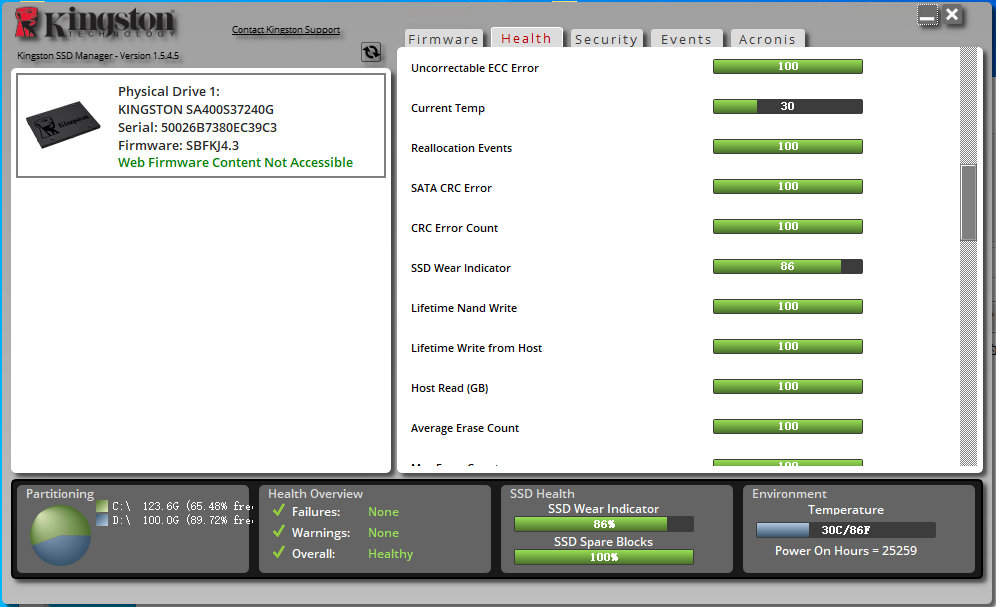Click the D:\ partition color swatch
The height and width of the screenshot is (607, 996).
coord(102,520)
